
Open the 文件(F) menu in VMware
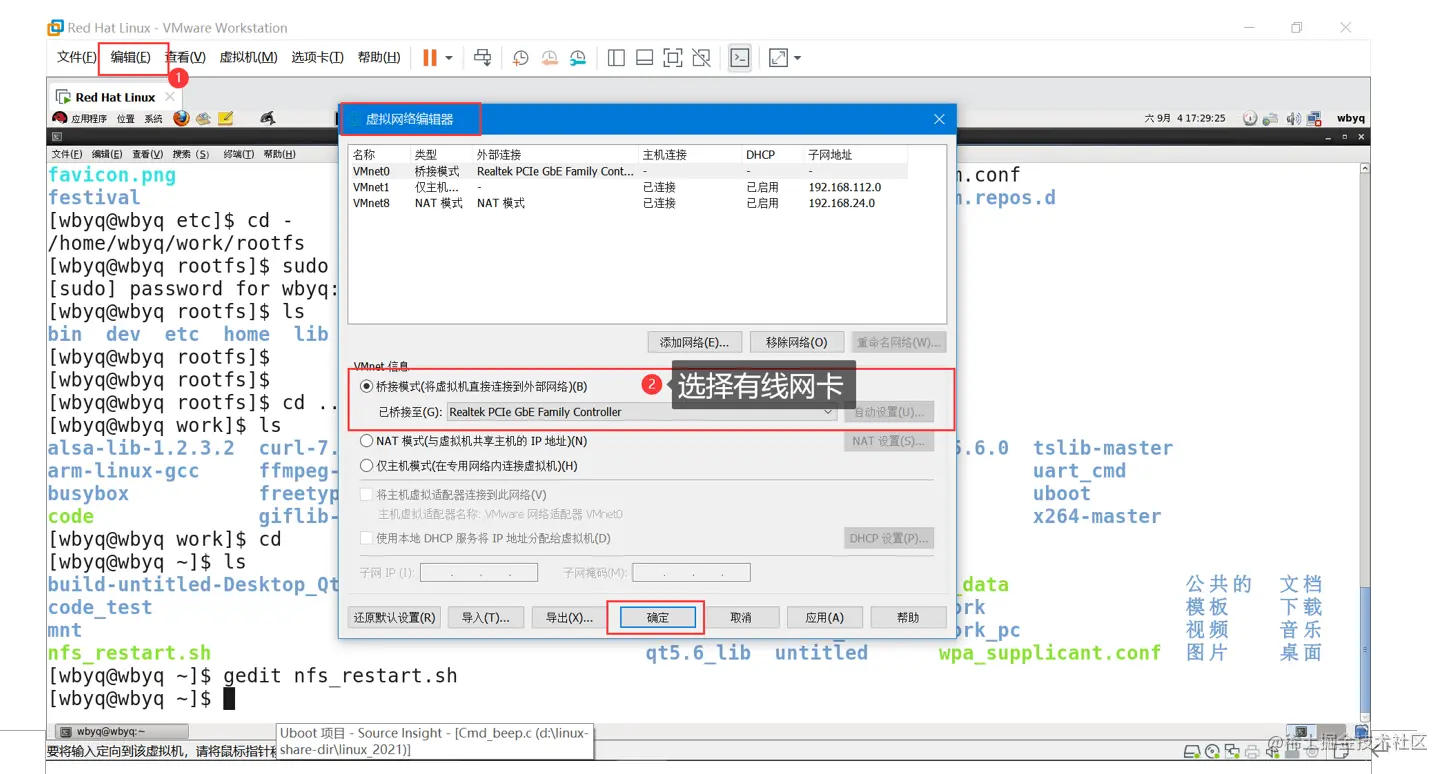[77, 58]
